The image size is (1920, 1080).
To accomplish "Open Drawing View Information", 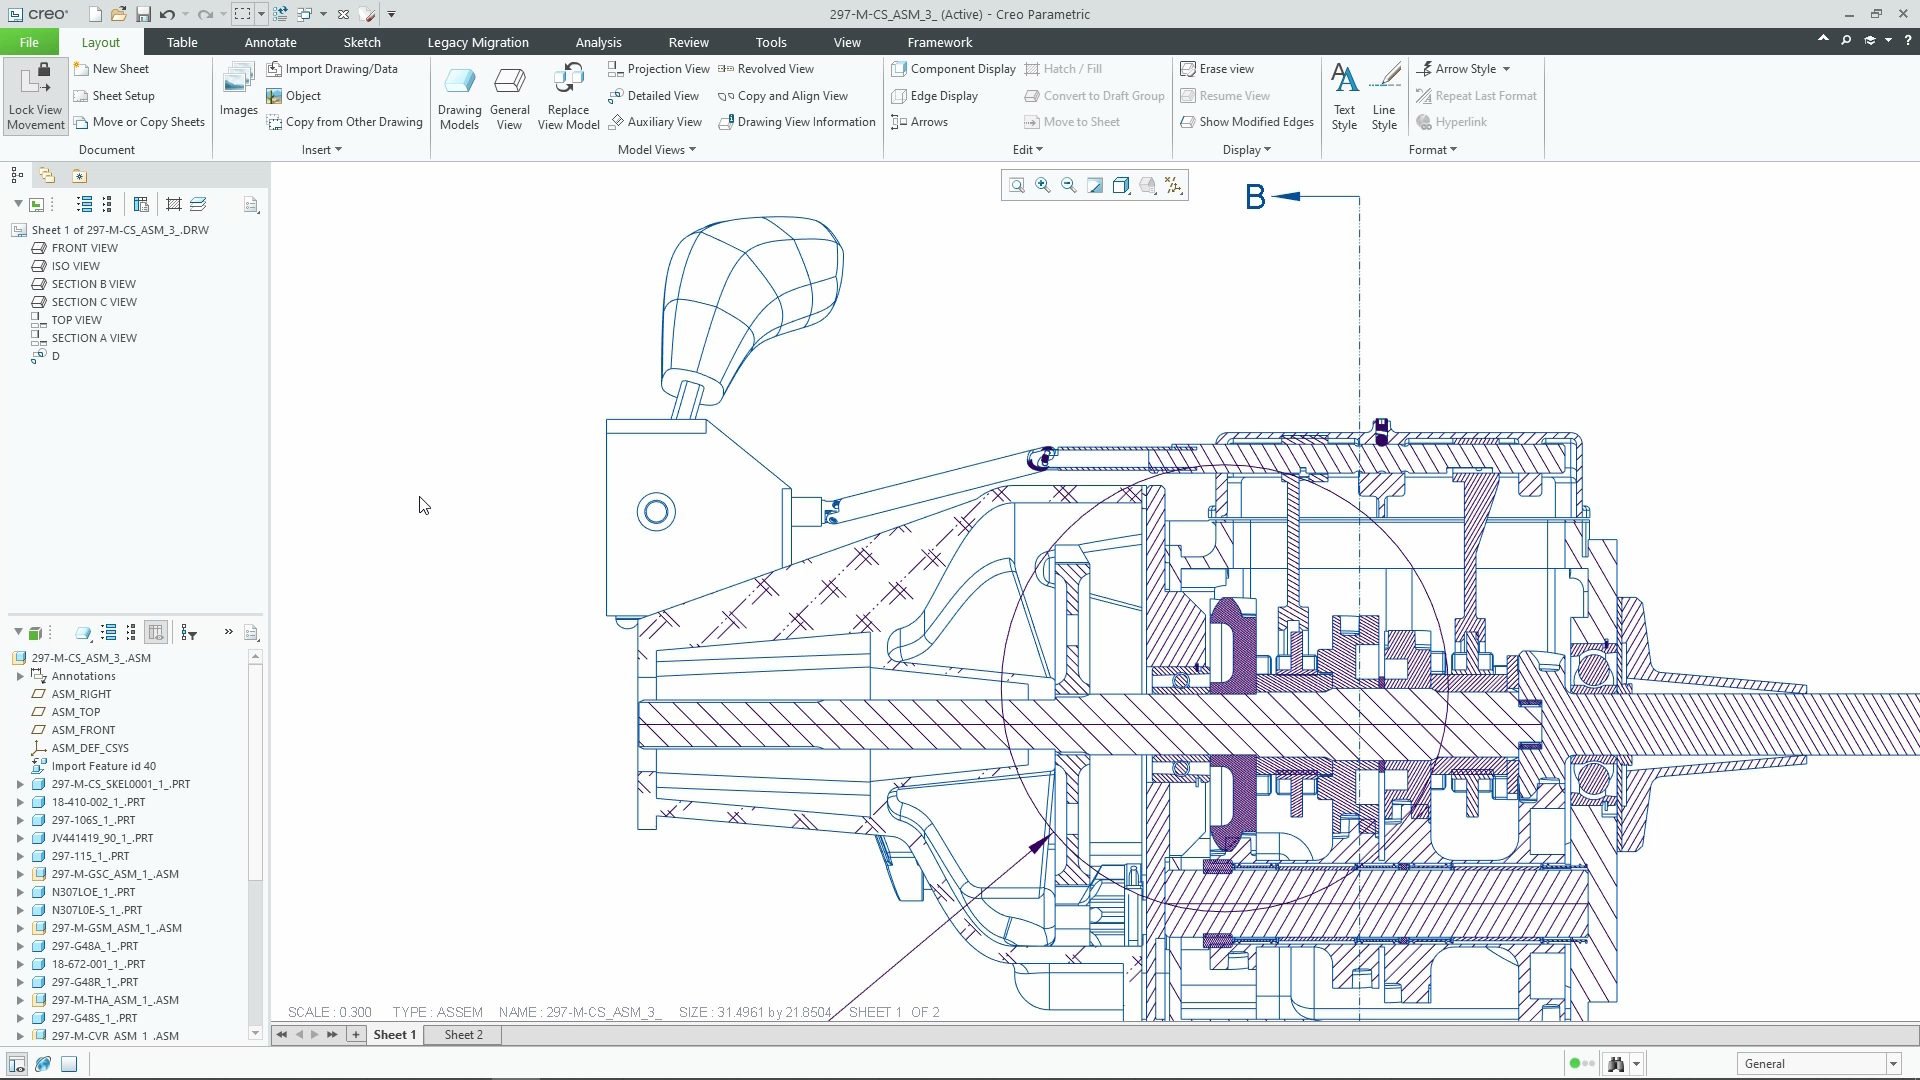I will pos(797,122).
